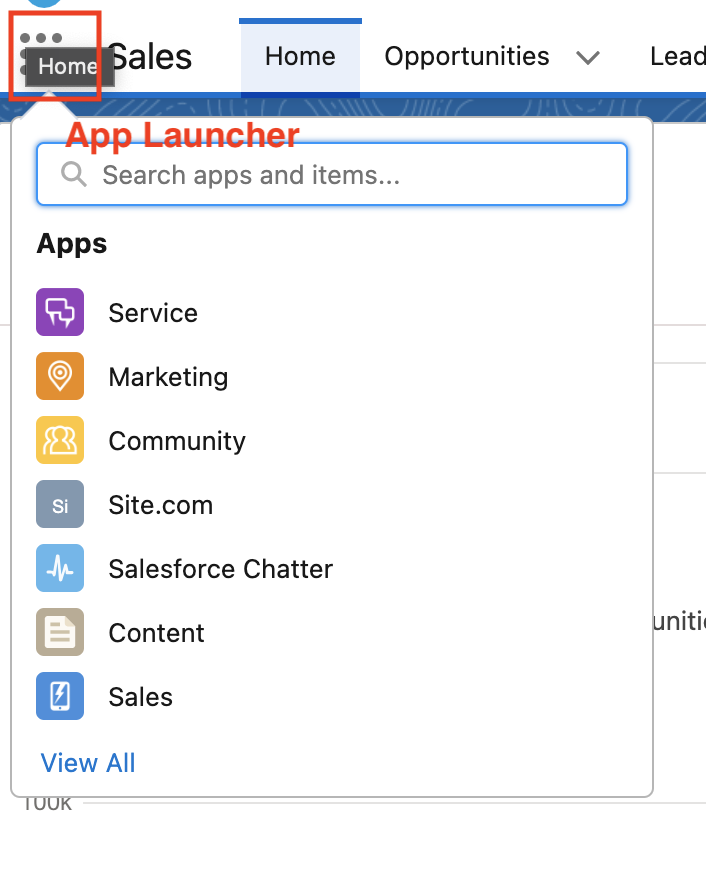Select the Service app name

pos(153,313)
